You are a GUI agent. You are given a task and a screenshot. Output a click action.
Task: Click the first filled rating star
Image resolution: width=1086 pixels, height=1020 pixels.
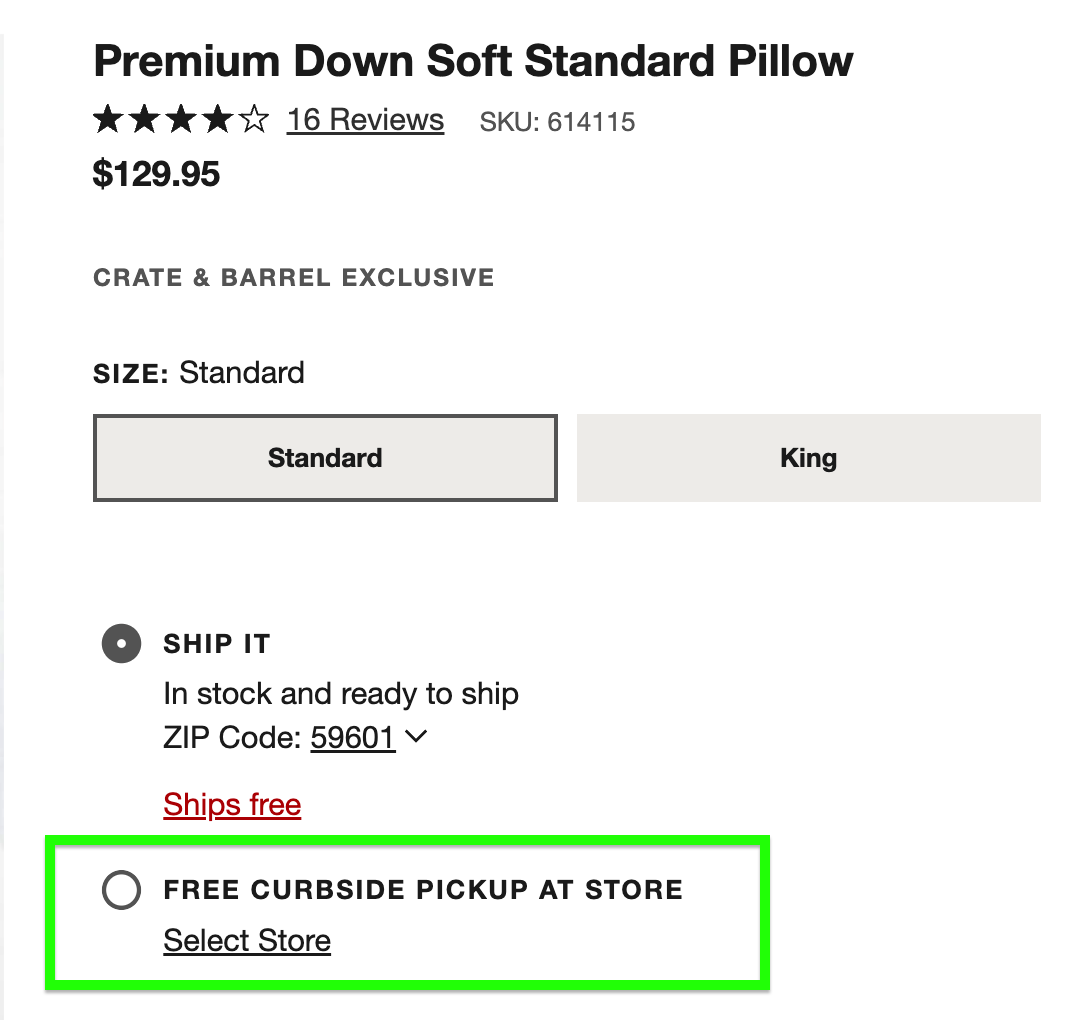108,121
